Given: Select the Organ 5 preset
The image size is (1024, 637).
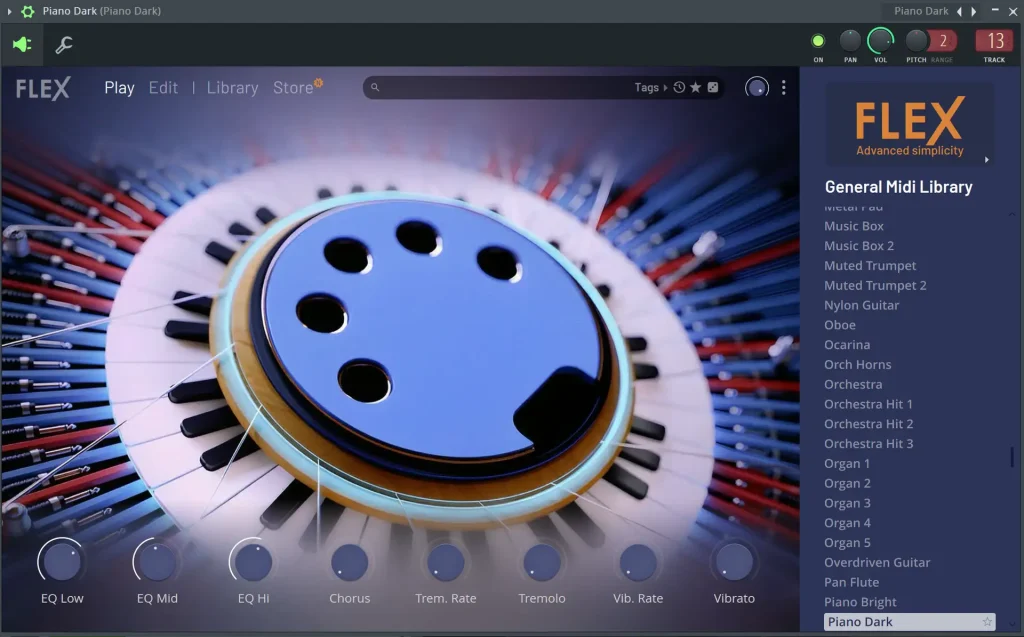Looking at the screenshot, I should coord(847,543).
